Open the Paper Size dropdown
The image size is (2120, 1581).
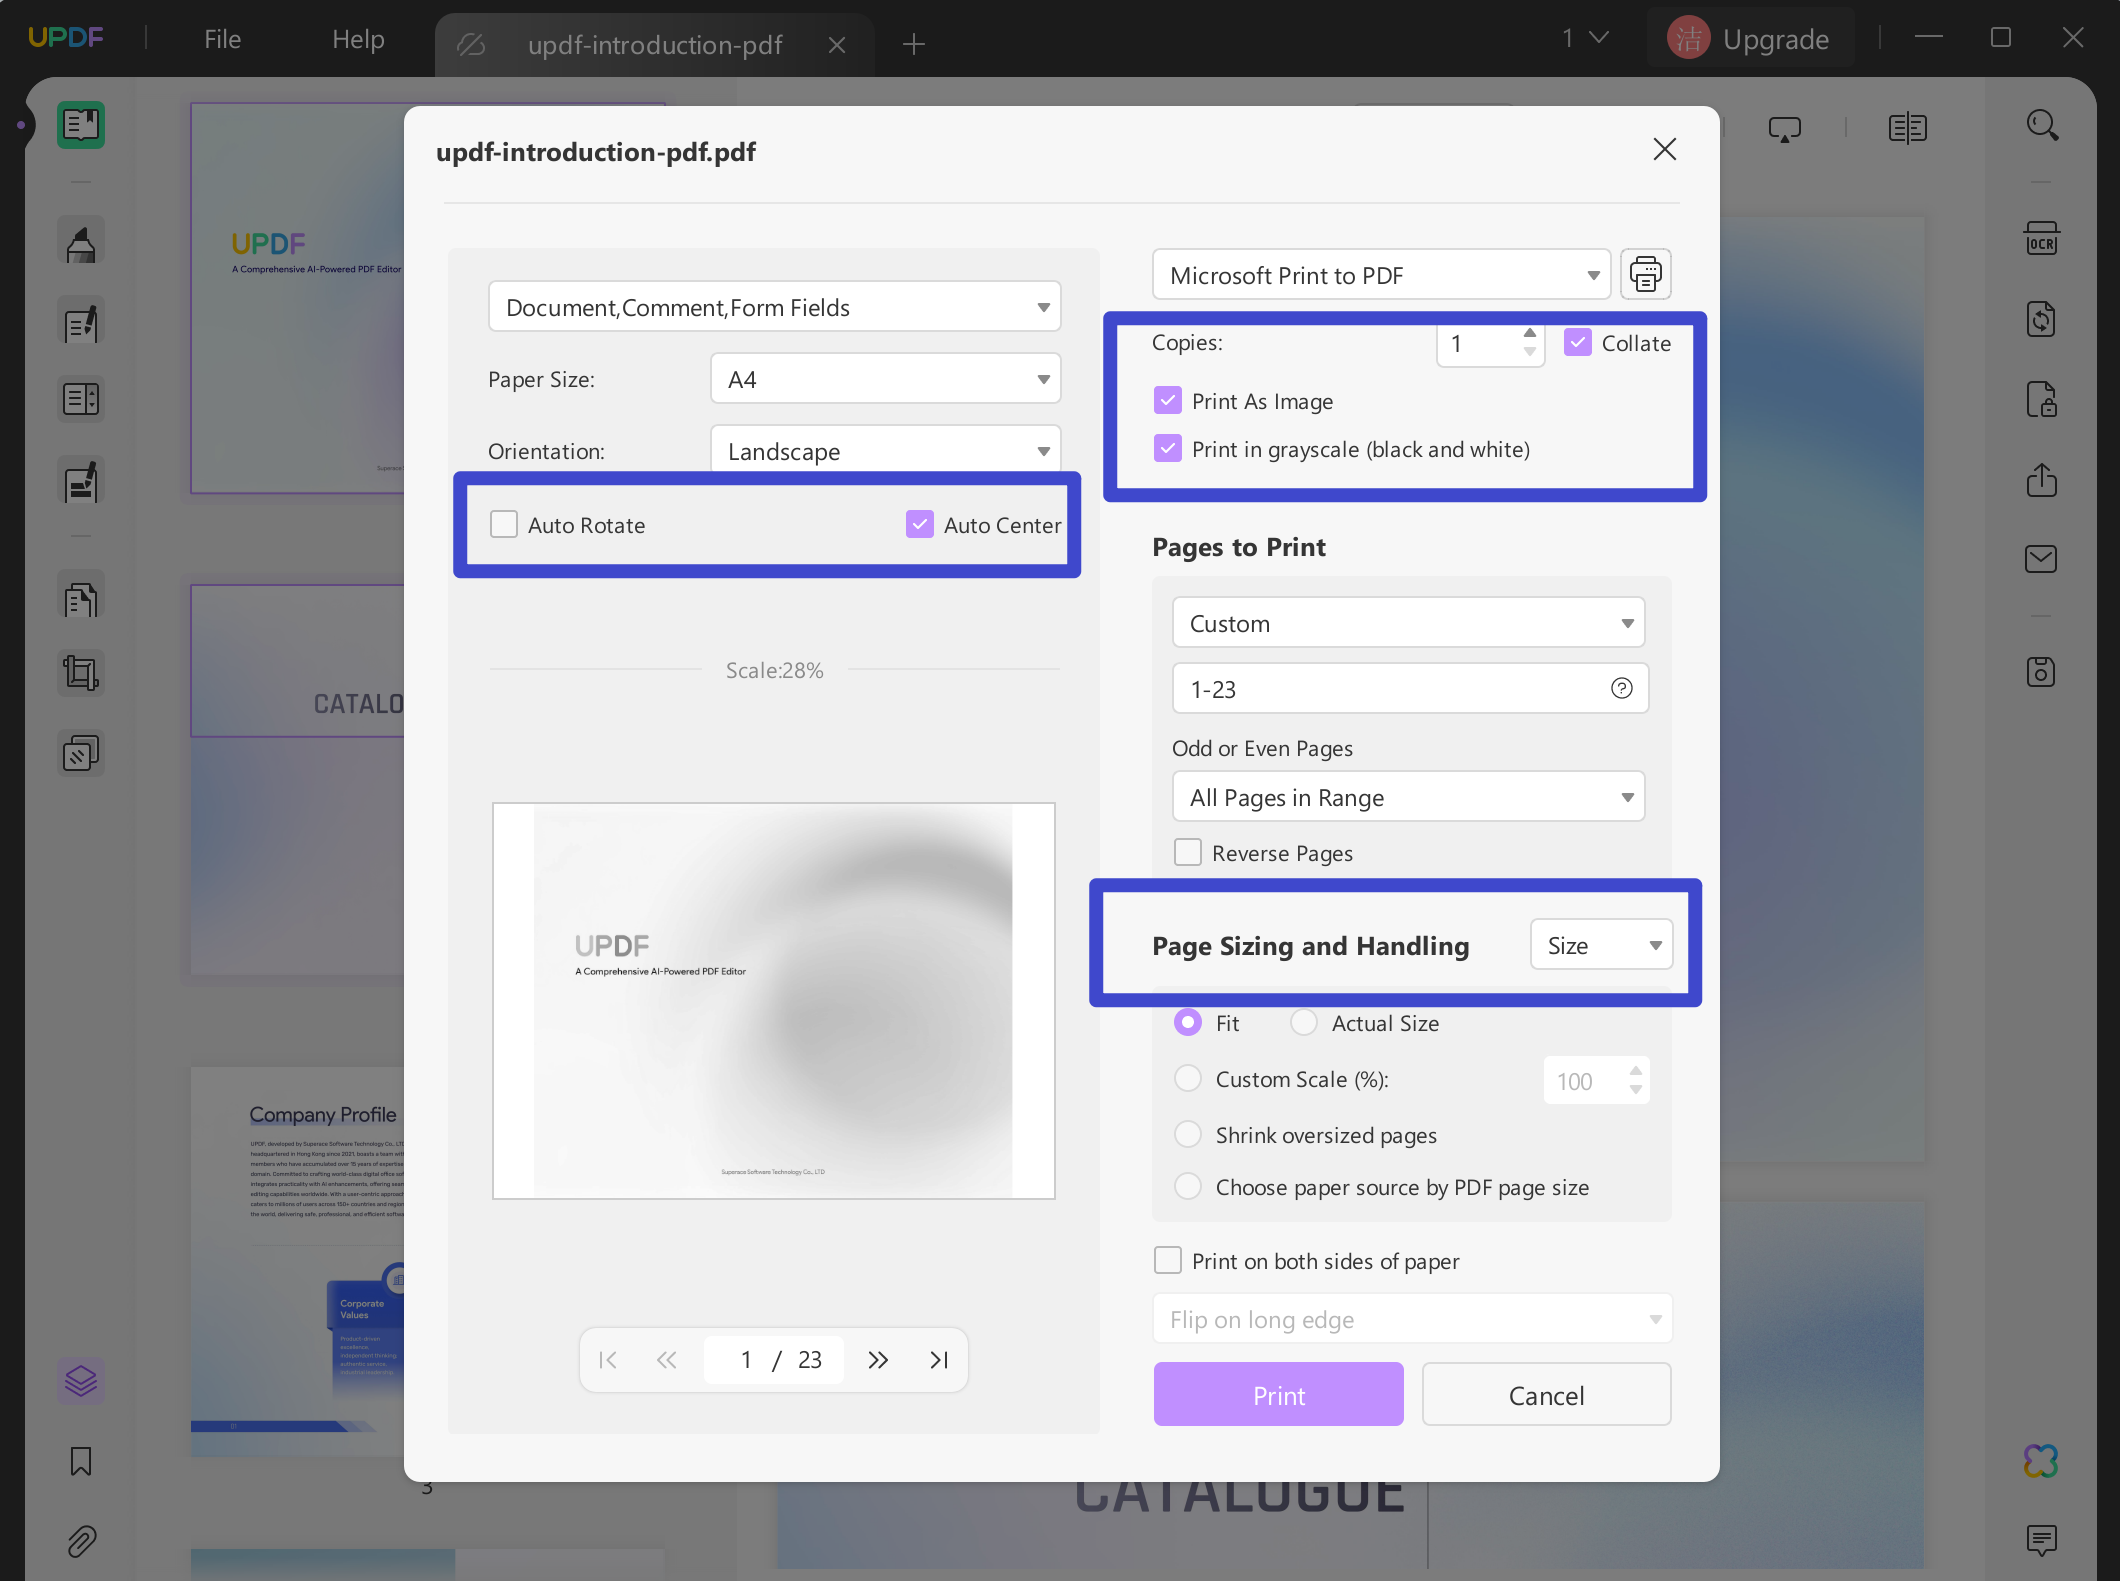tap(884, 378)
